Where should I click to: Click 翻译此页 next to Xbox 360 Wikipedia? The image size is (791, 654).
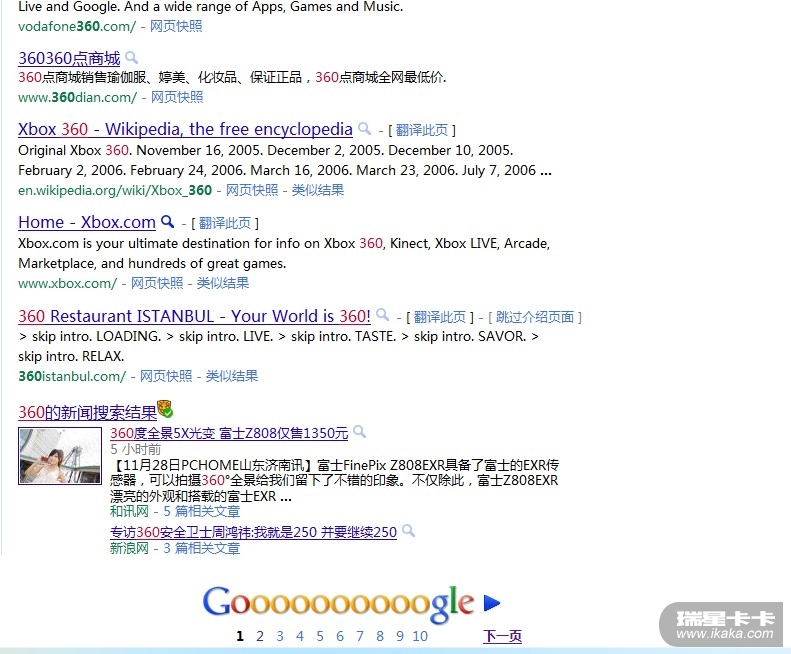421,130
